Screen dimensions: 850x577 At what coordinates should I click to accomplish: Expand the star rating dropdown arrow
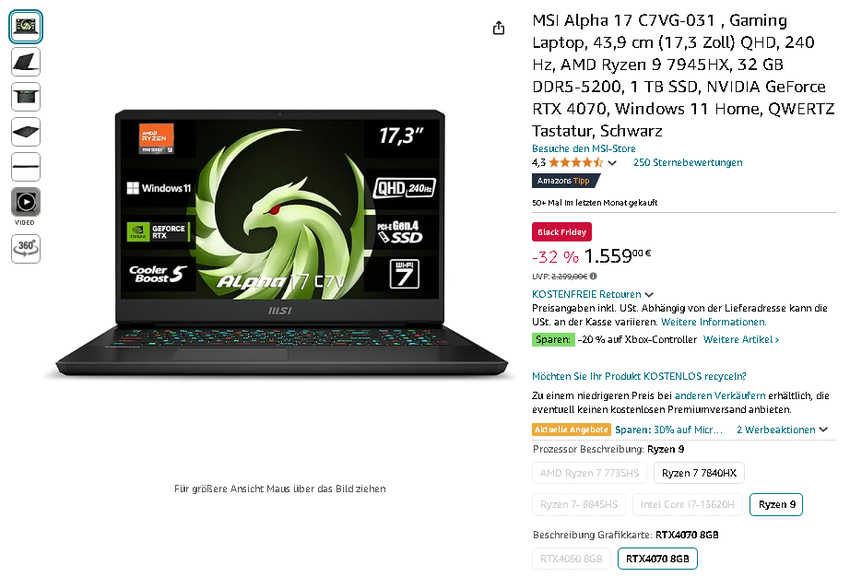coord(612,163)
